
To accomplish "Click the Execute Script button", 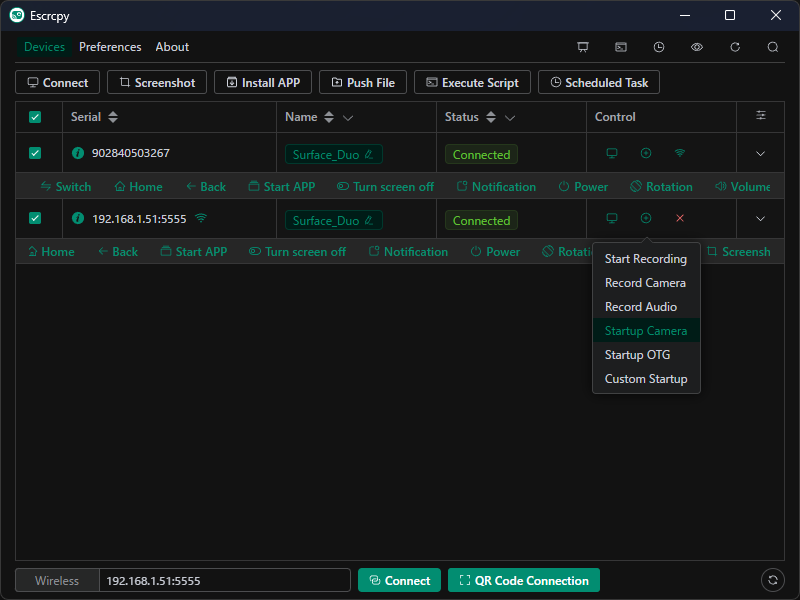I will 472,83.
